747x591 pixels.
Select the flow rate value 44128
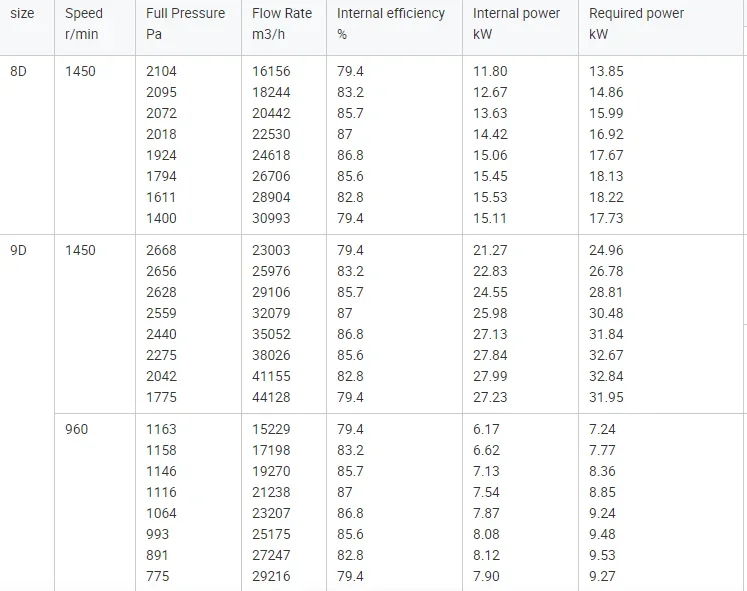pos(271,397)
